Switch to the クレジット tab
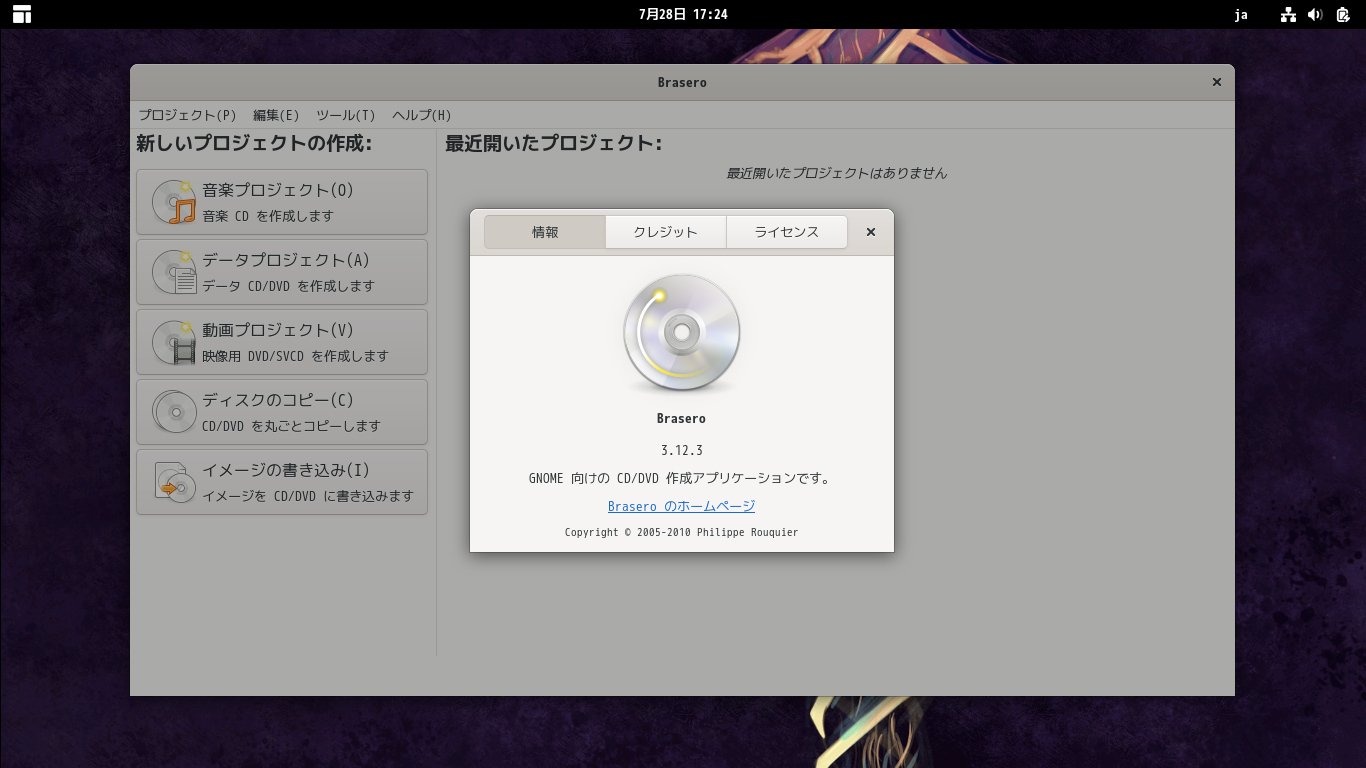1366x768 pixels. coord(666,232)
